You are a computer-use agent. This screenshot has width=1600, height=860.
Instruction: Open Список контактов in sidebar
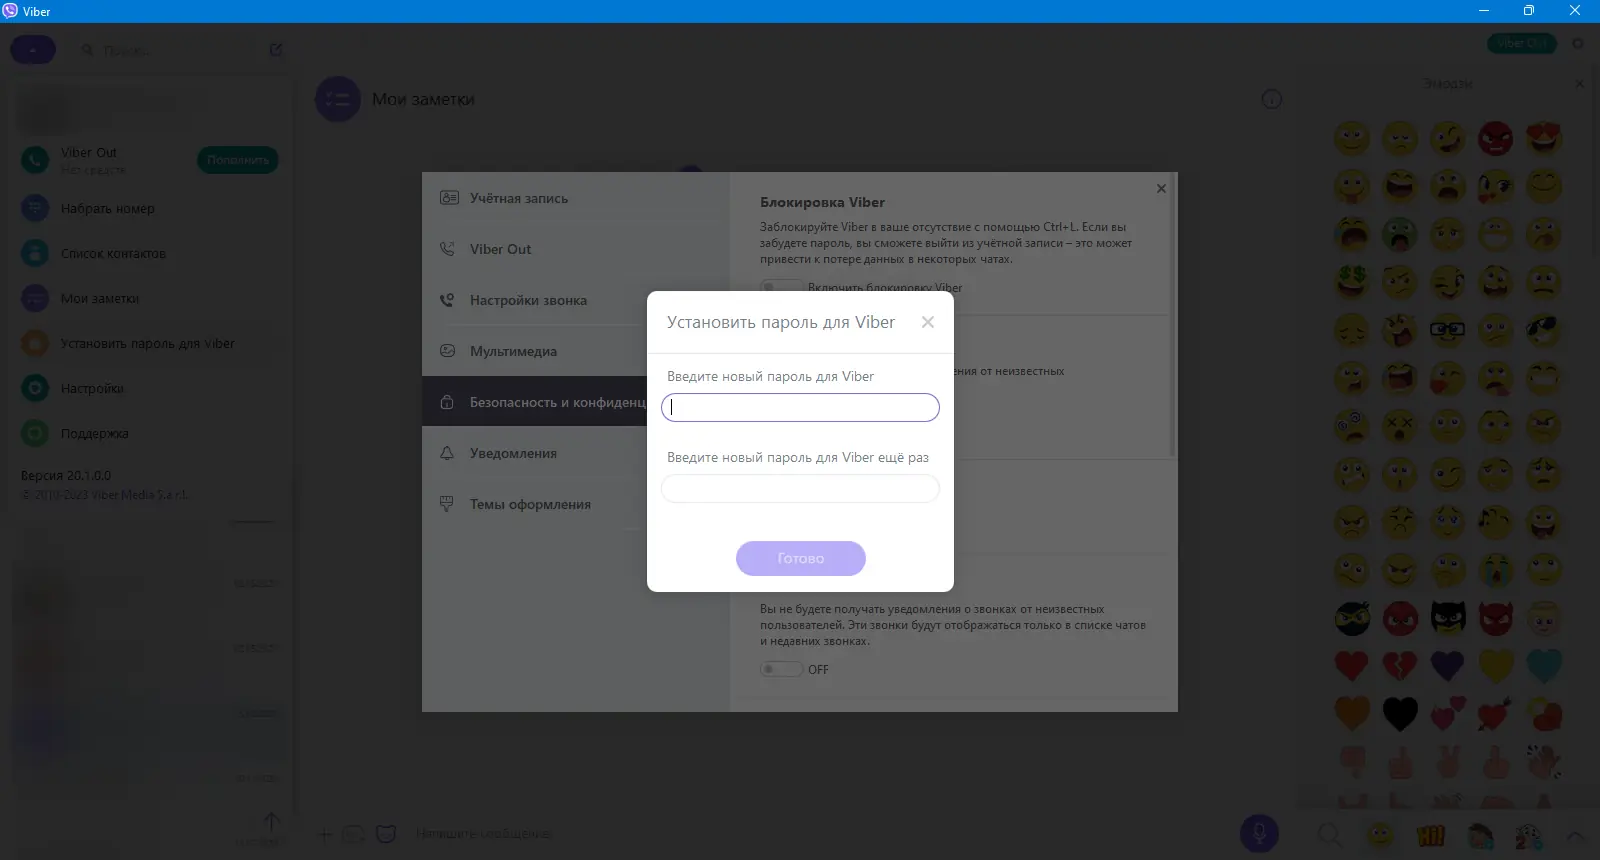pos(113,253)
